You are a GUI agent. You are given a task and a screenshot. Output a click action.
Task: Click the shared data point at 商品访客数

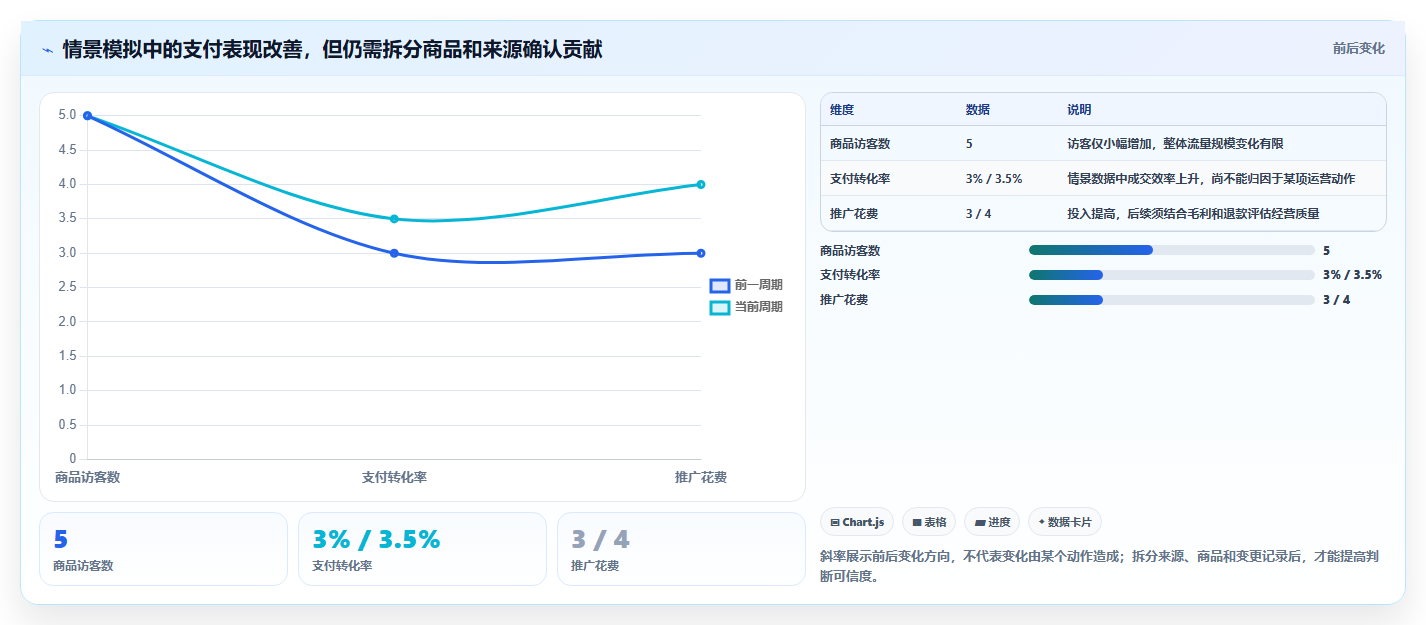click(x=87, y=116)
